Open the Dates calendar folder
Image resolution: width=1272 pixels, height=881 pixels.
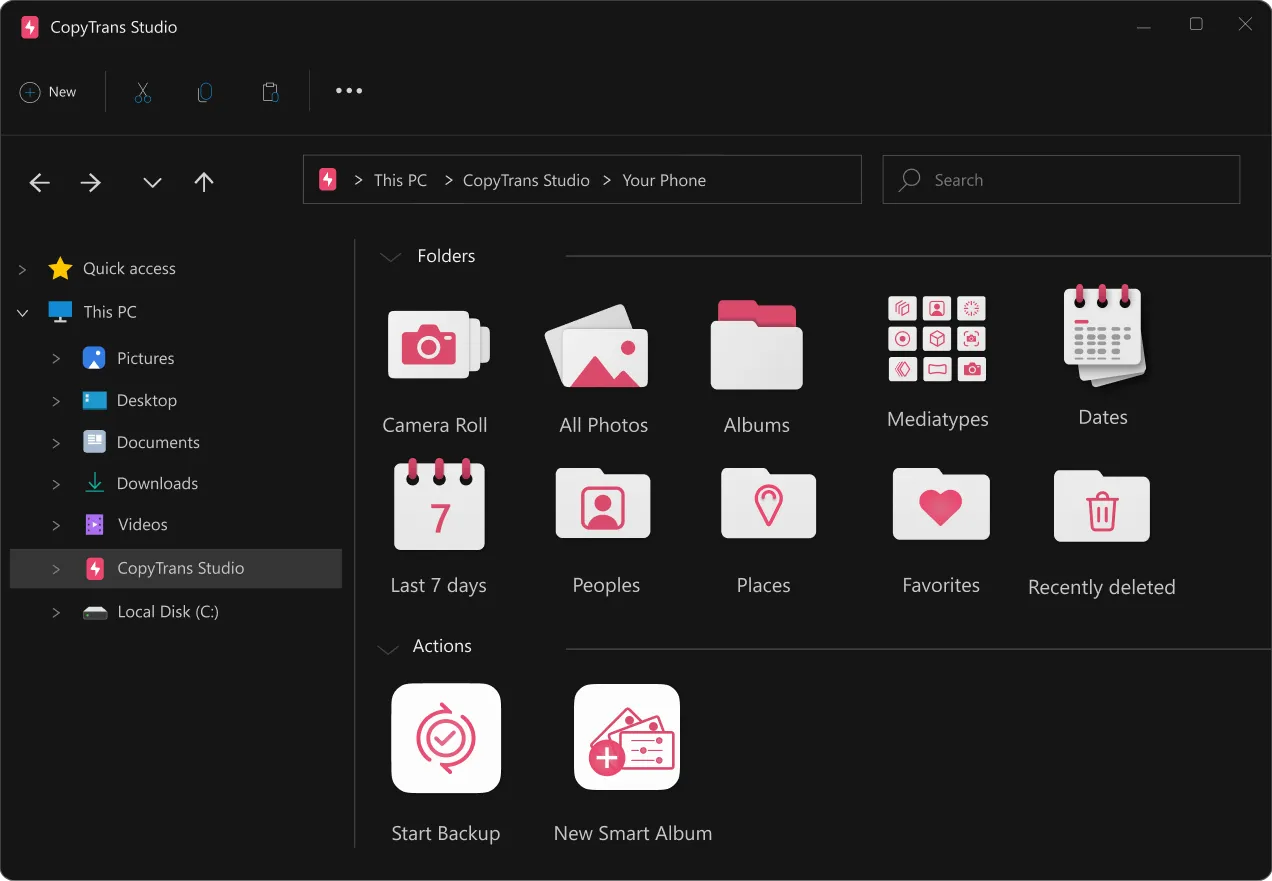coord(1103,336)
